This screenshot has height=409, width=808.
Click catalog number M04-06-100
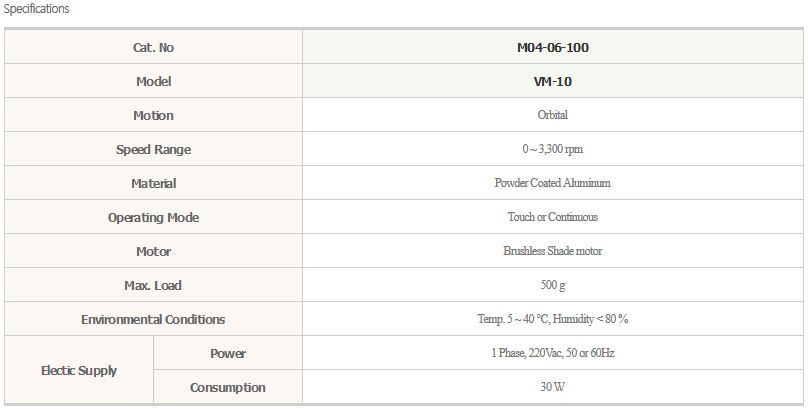[552, 47]
